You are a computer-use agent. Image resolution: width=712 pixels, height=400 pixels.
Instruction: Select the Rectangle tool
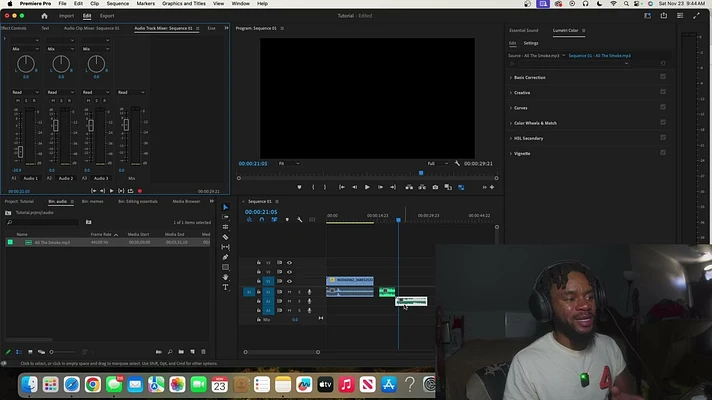click(225, 267)
